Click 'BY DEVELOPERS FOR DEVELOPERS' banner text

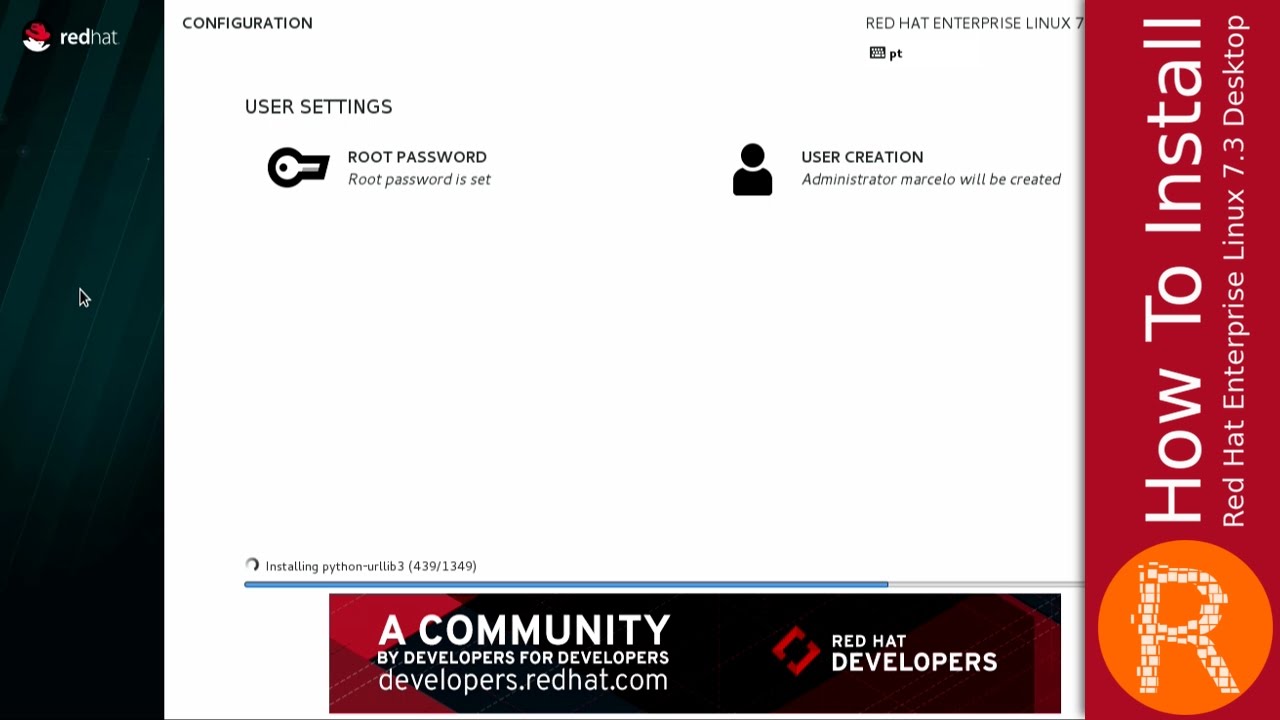[523, 657]
